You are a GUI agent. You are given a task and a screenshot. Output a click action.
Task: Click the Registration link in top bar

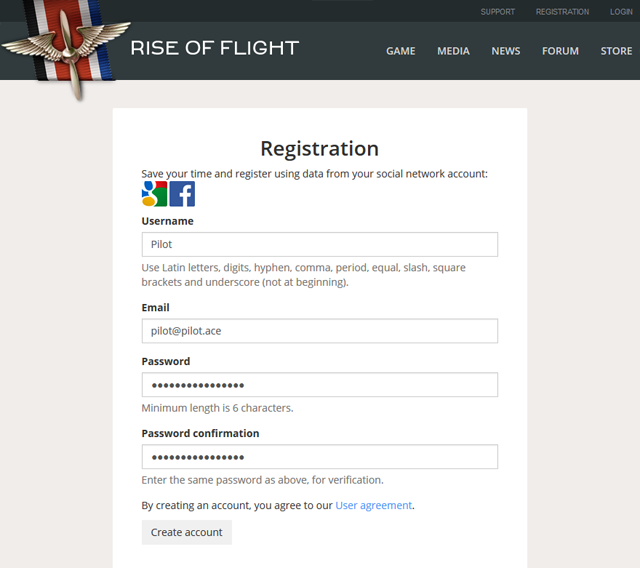562,12
